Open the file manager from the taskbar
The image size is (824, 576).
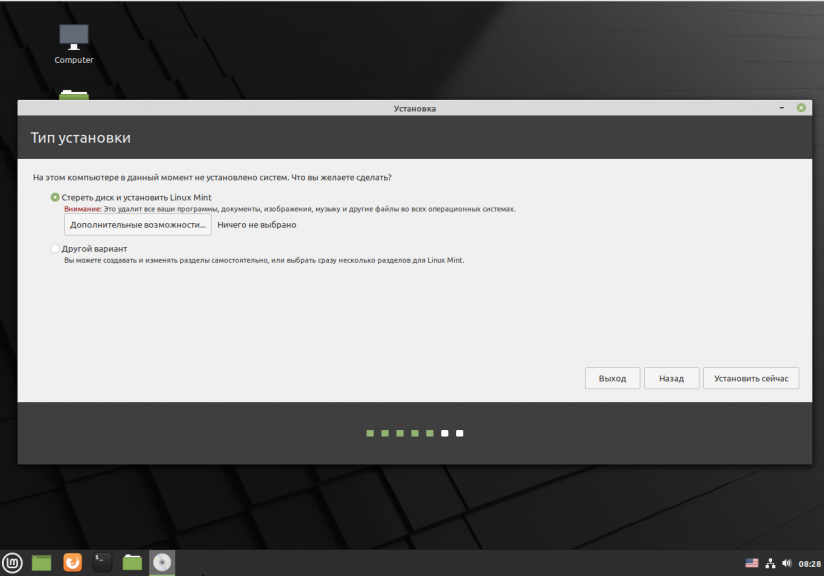pos(132,563)
